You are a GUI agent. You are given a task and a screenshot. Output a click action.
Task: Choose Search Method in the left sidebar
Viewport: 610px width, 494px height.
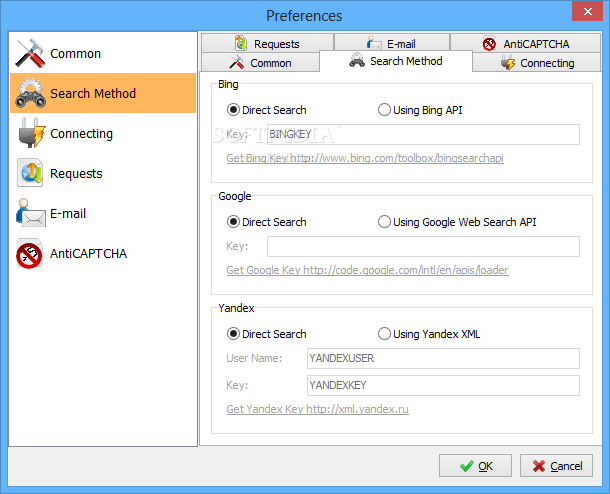103,93
